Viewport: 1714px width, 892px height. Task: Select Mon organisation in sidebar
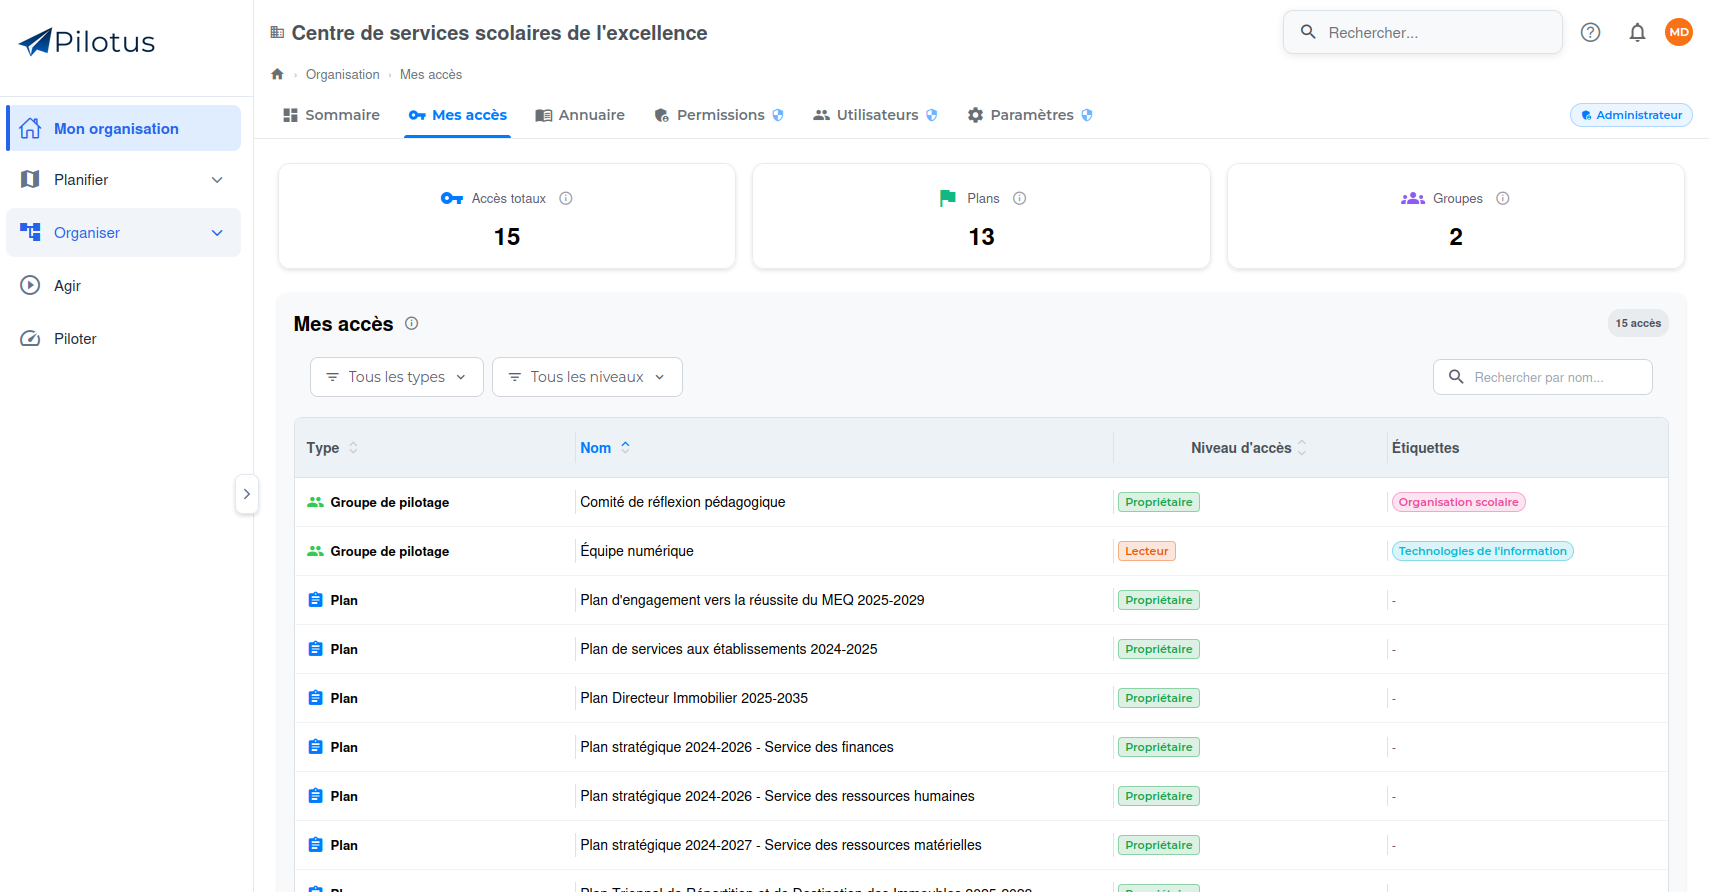[123, 128]
